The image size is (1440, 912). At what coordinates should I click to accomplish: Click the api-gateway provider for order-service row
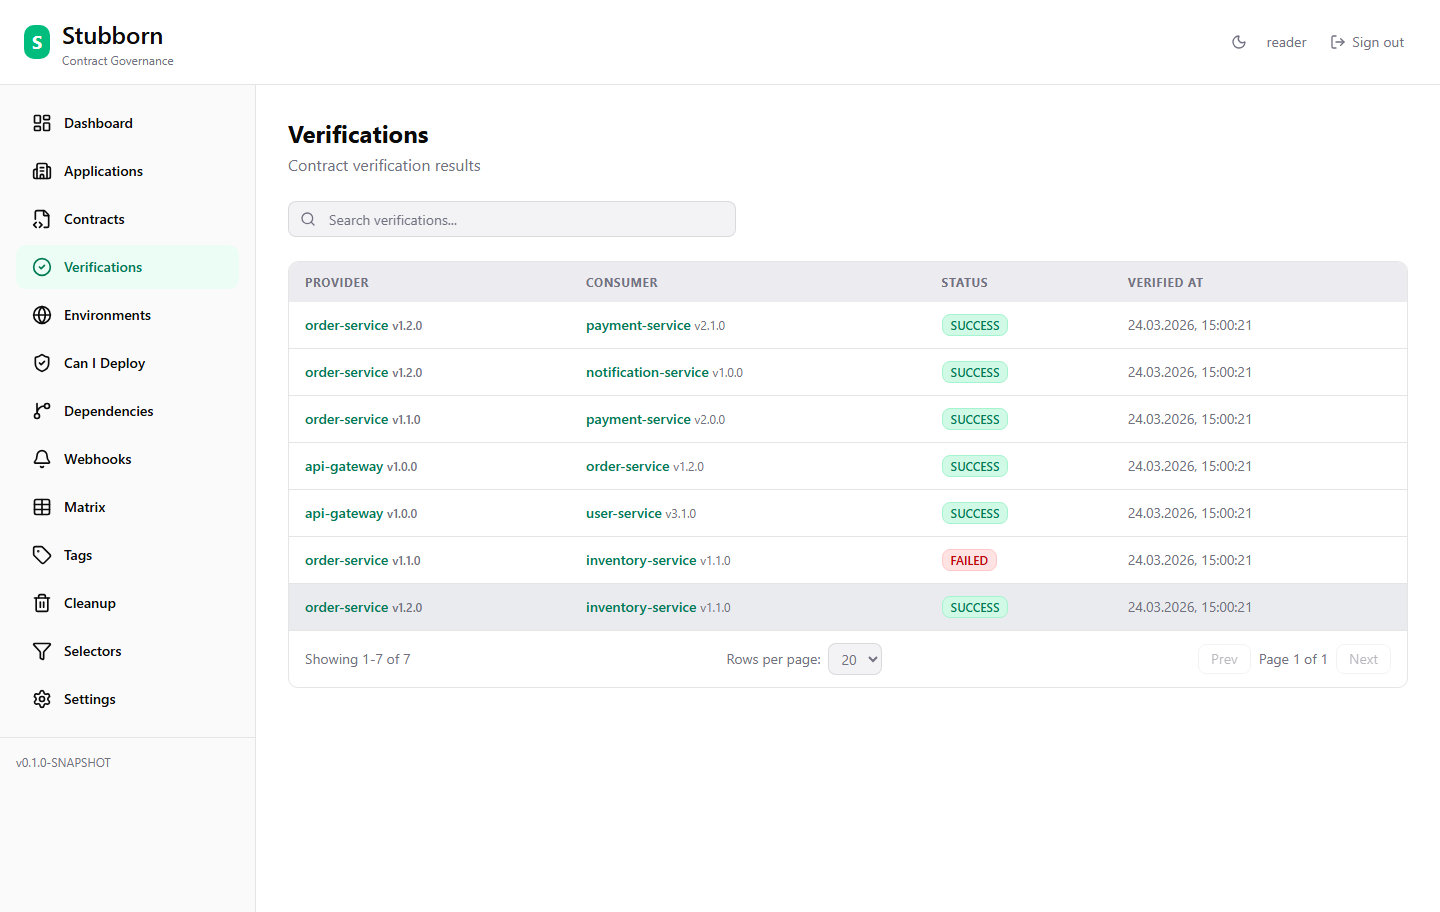tap(344, 466)
